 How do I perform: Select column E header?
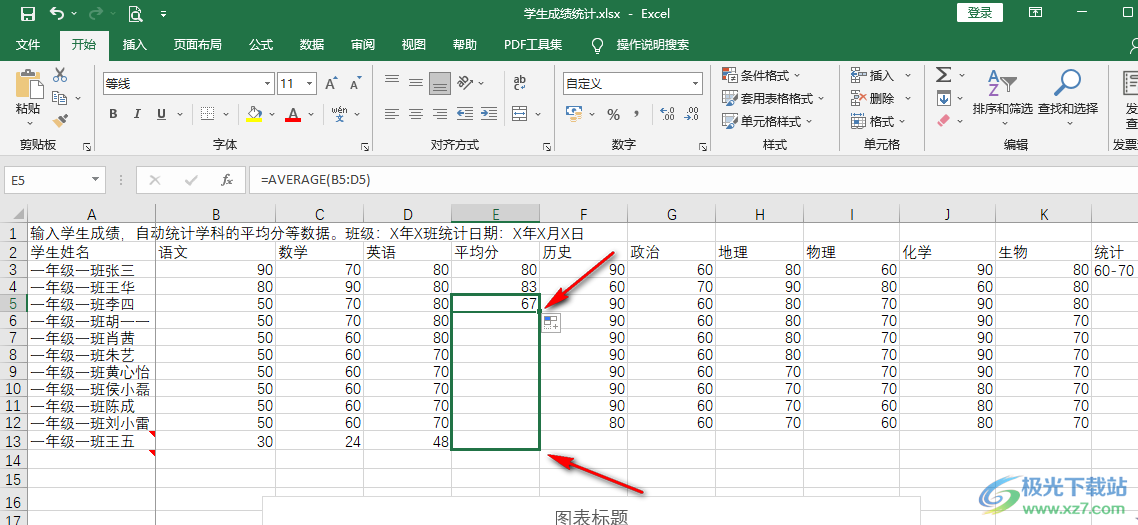tap(495, 213)
